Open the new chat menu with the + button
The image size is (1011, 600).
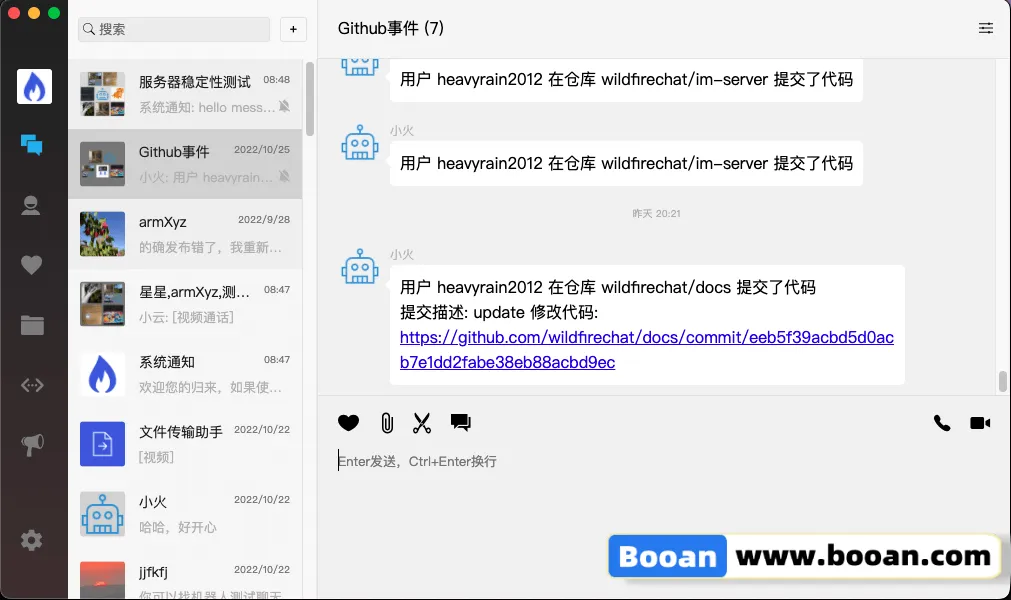click(x=293, y=29)
